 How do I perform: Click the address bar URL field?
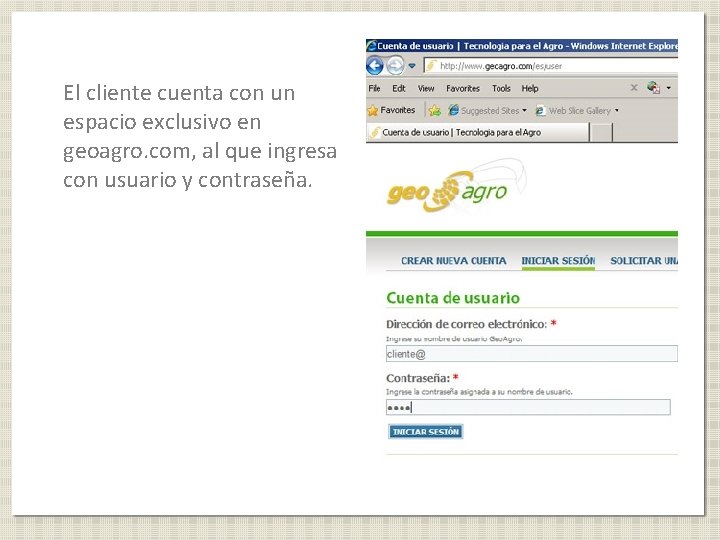coord(550,66)
